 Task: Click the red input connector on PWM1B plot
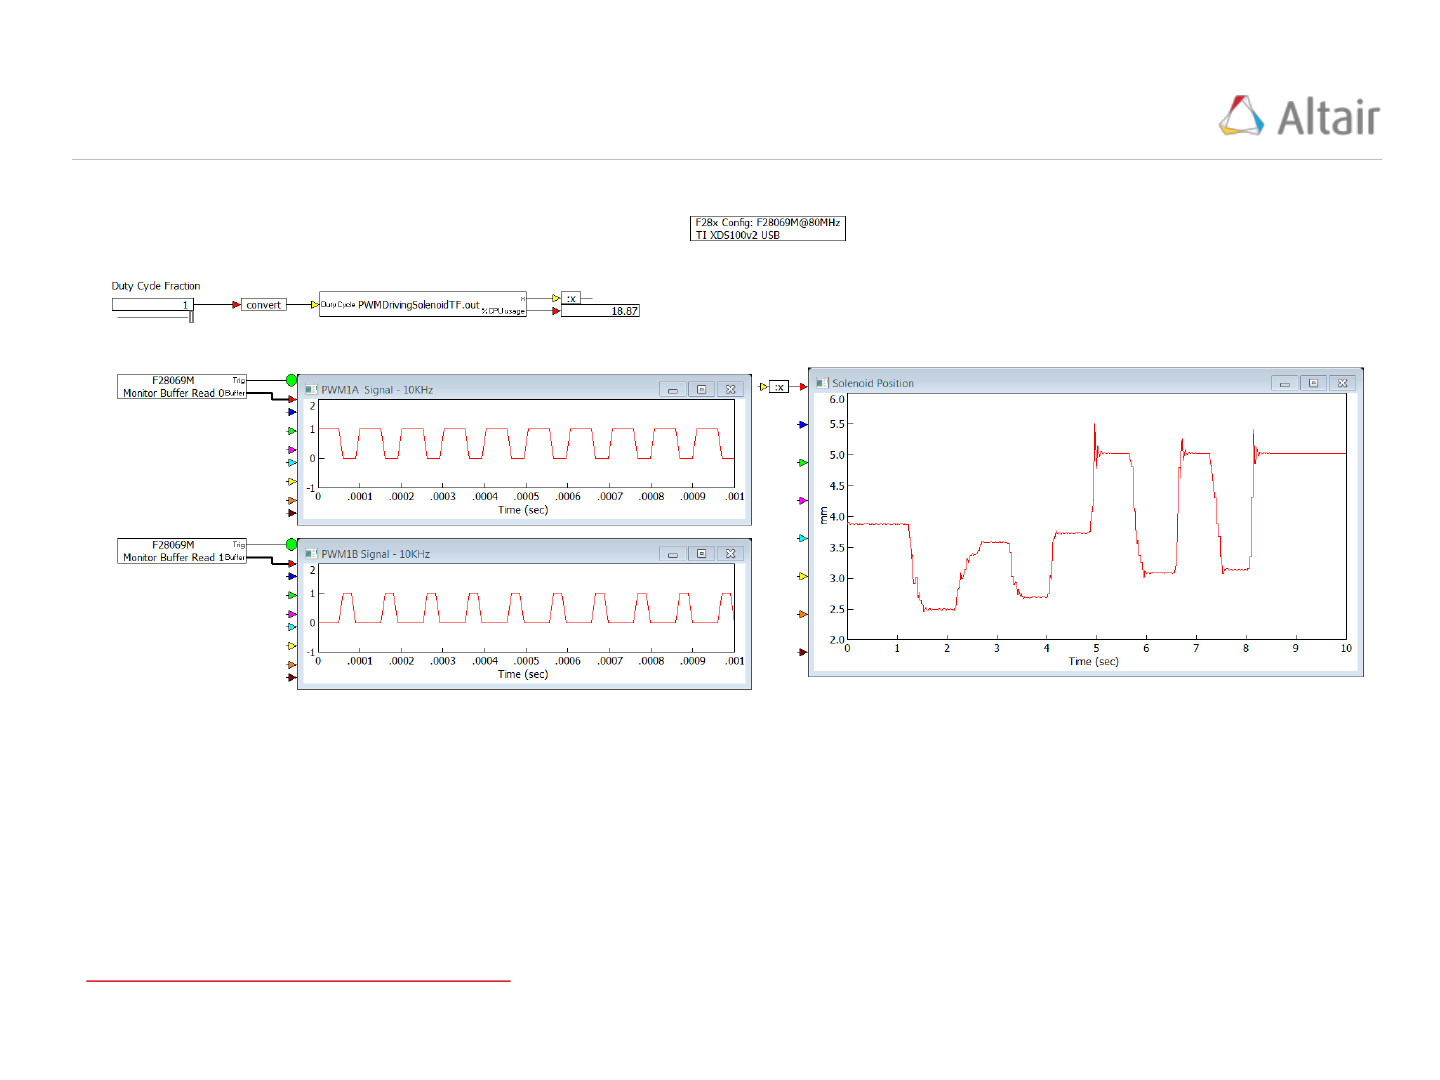292,564
